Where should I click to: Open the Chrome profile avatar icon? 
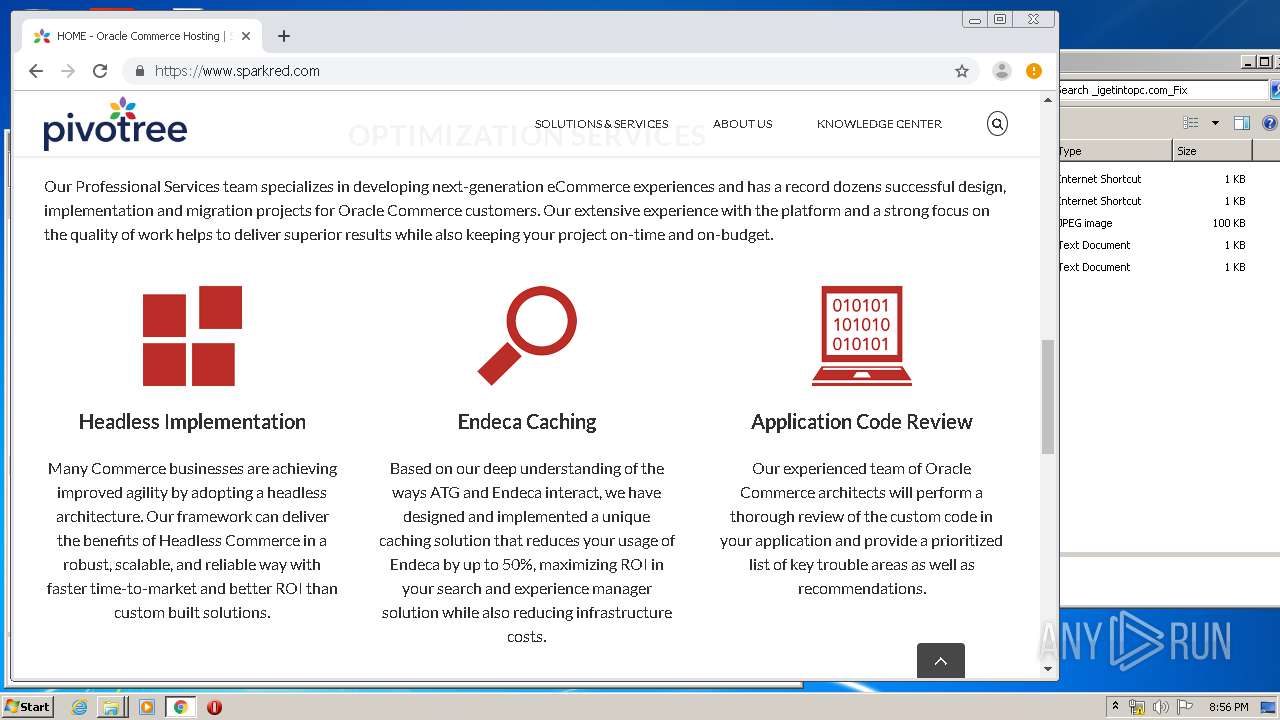(1001, 71)
